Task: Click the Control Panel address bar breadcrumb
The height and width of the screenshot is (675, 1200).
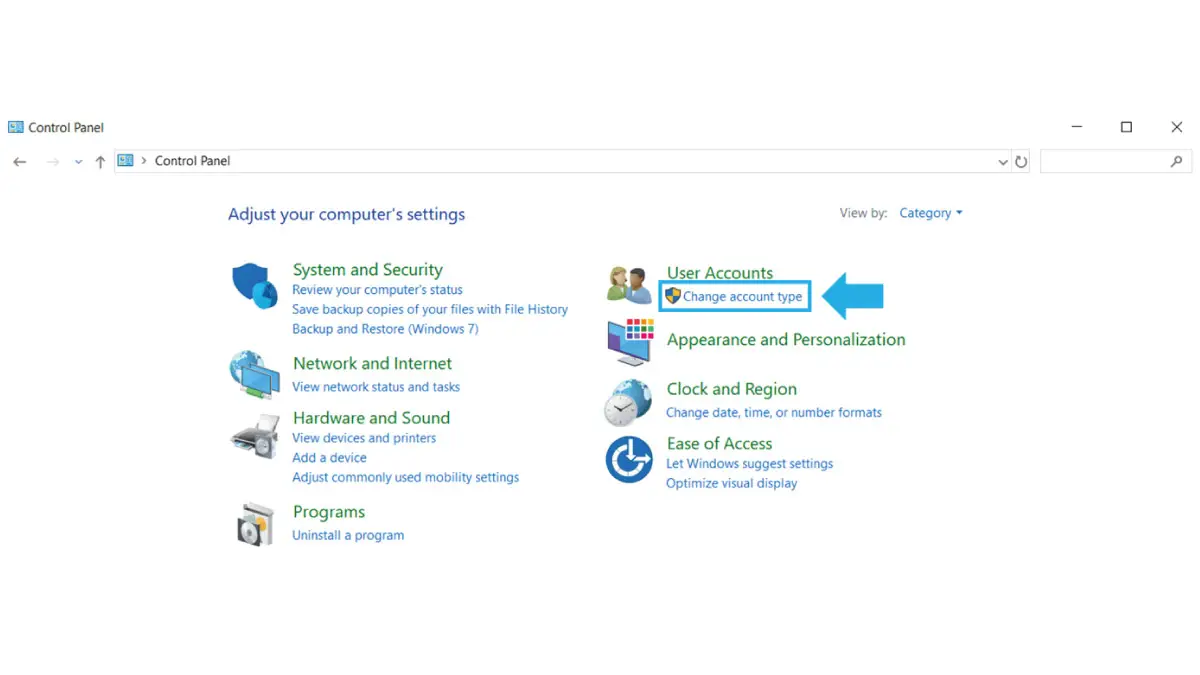Action: pyautogui.click(x=192, y=161)
